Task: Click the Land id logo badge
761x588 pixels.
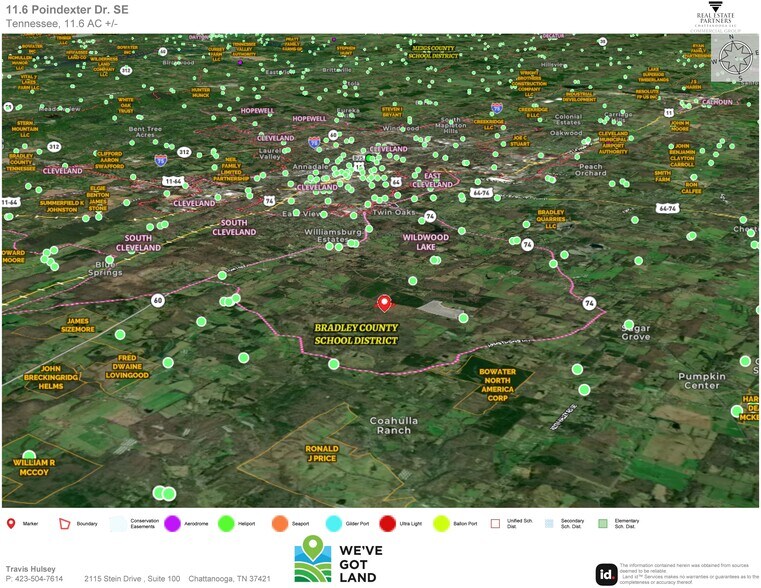Action: [x=607, y=574]
